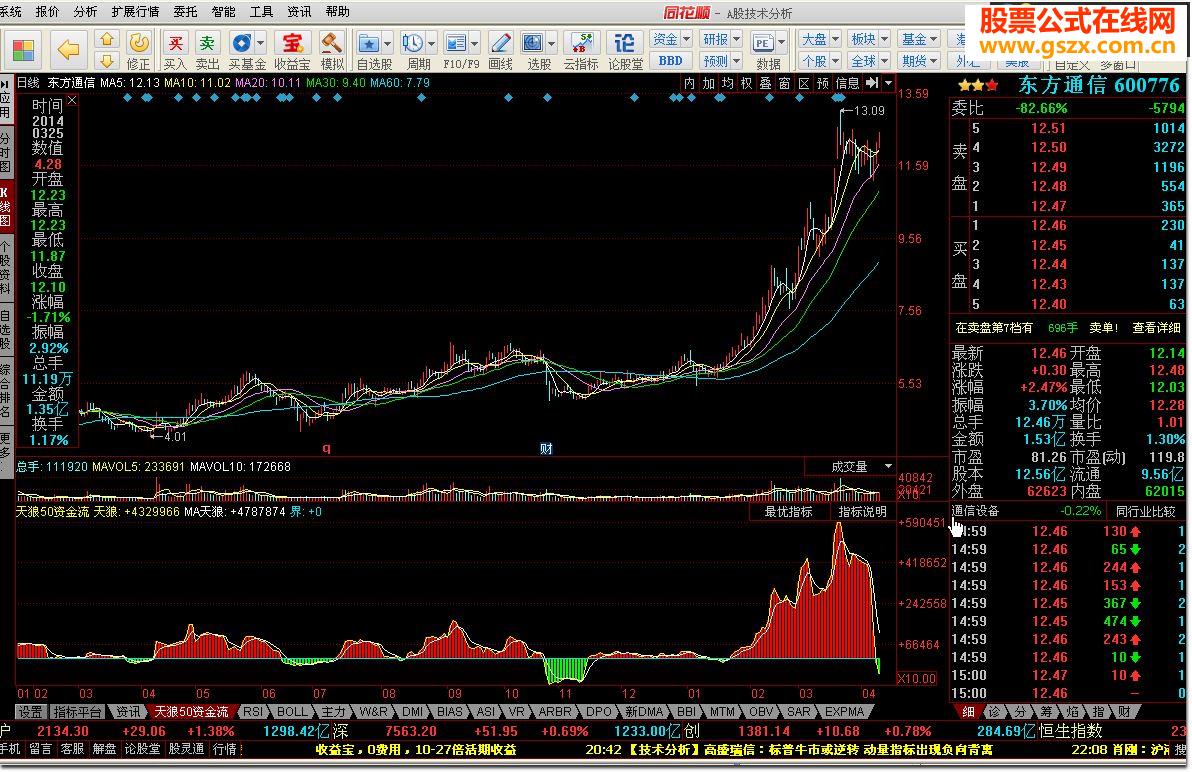Click the yellow down arrow icon
This screenshot has width=1192, height=772.
(106, 61)
